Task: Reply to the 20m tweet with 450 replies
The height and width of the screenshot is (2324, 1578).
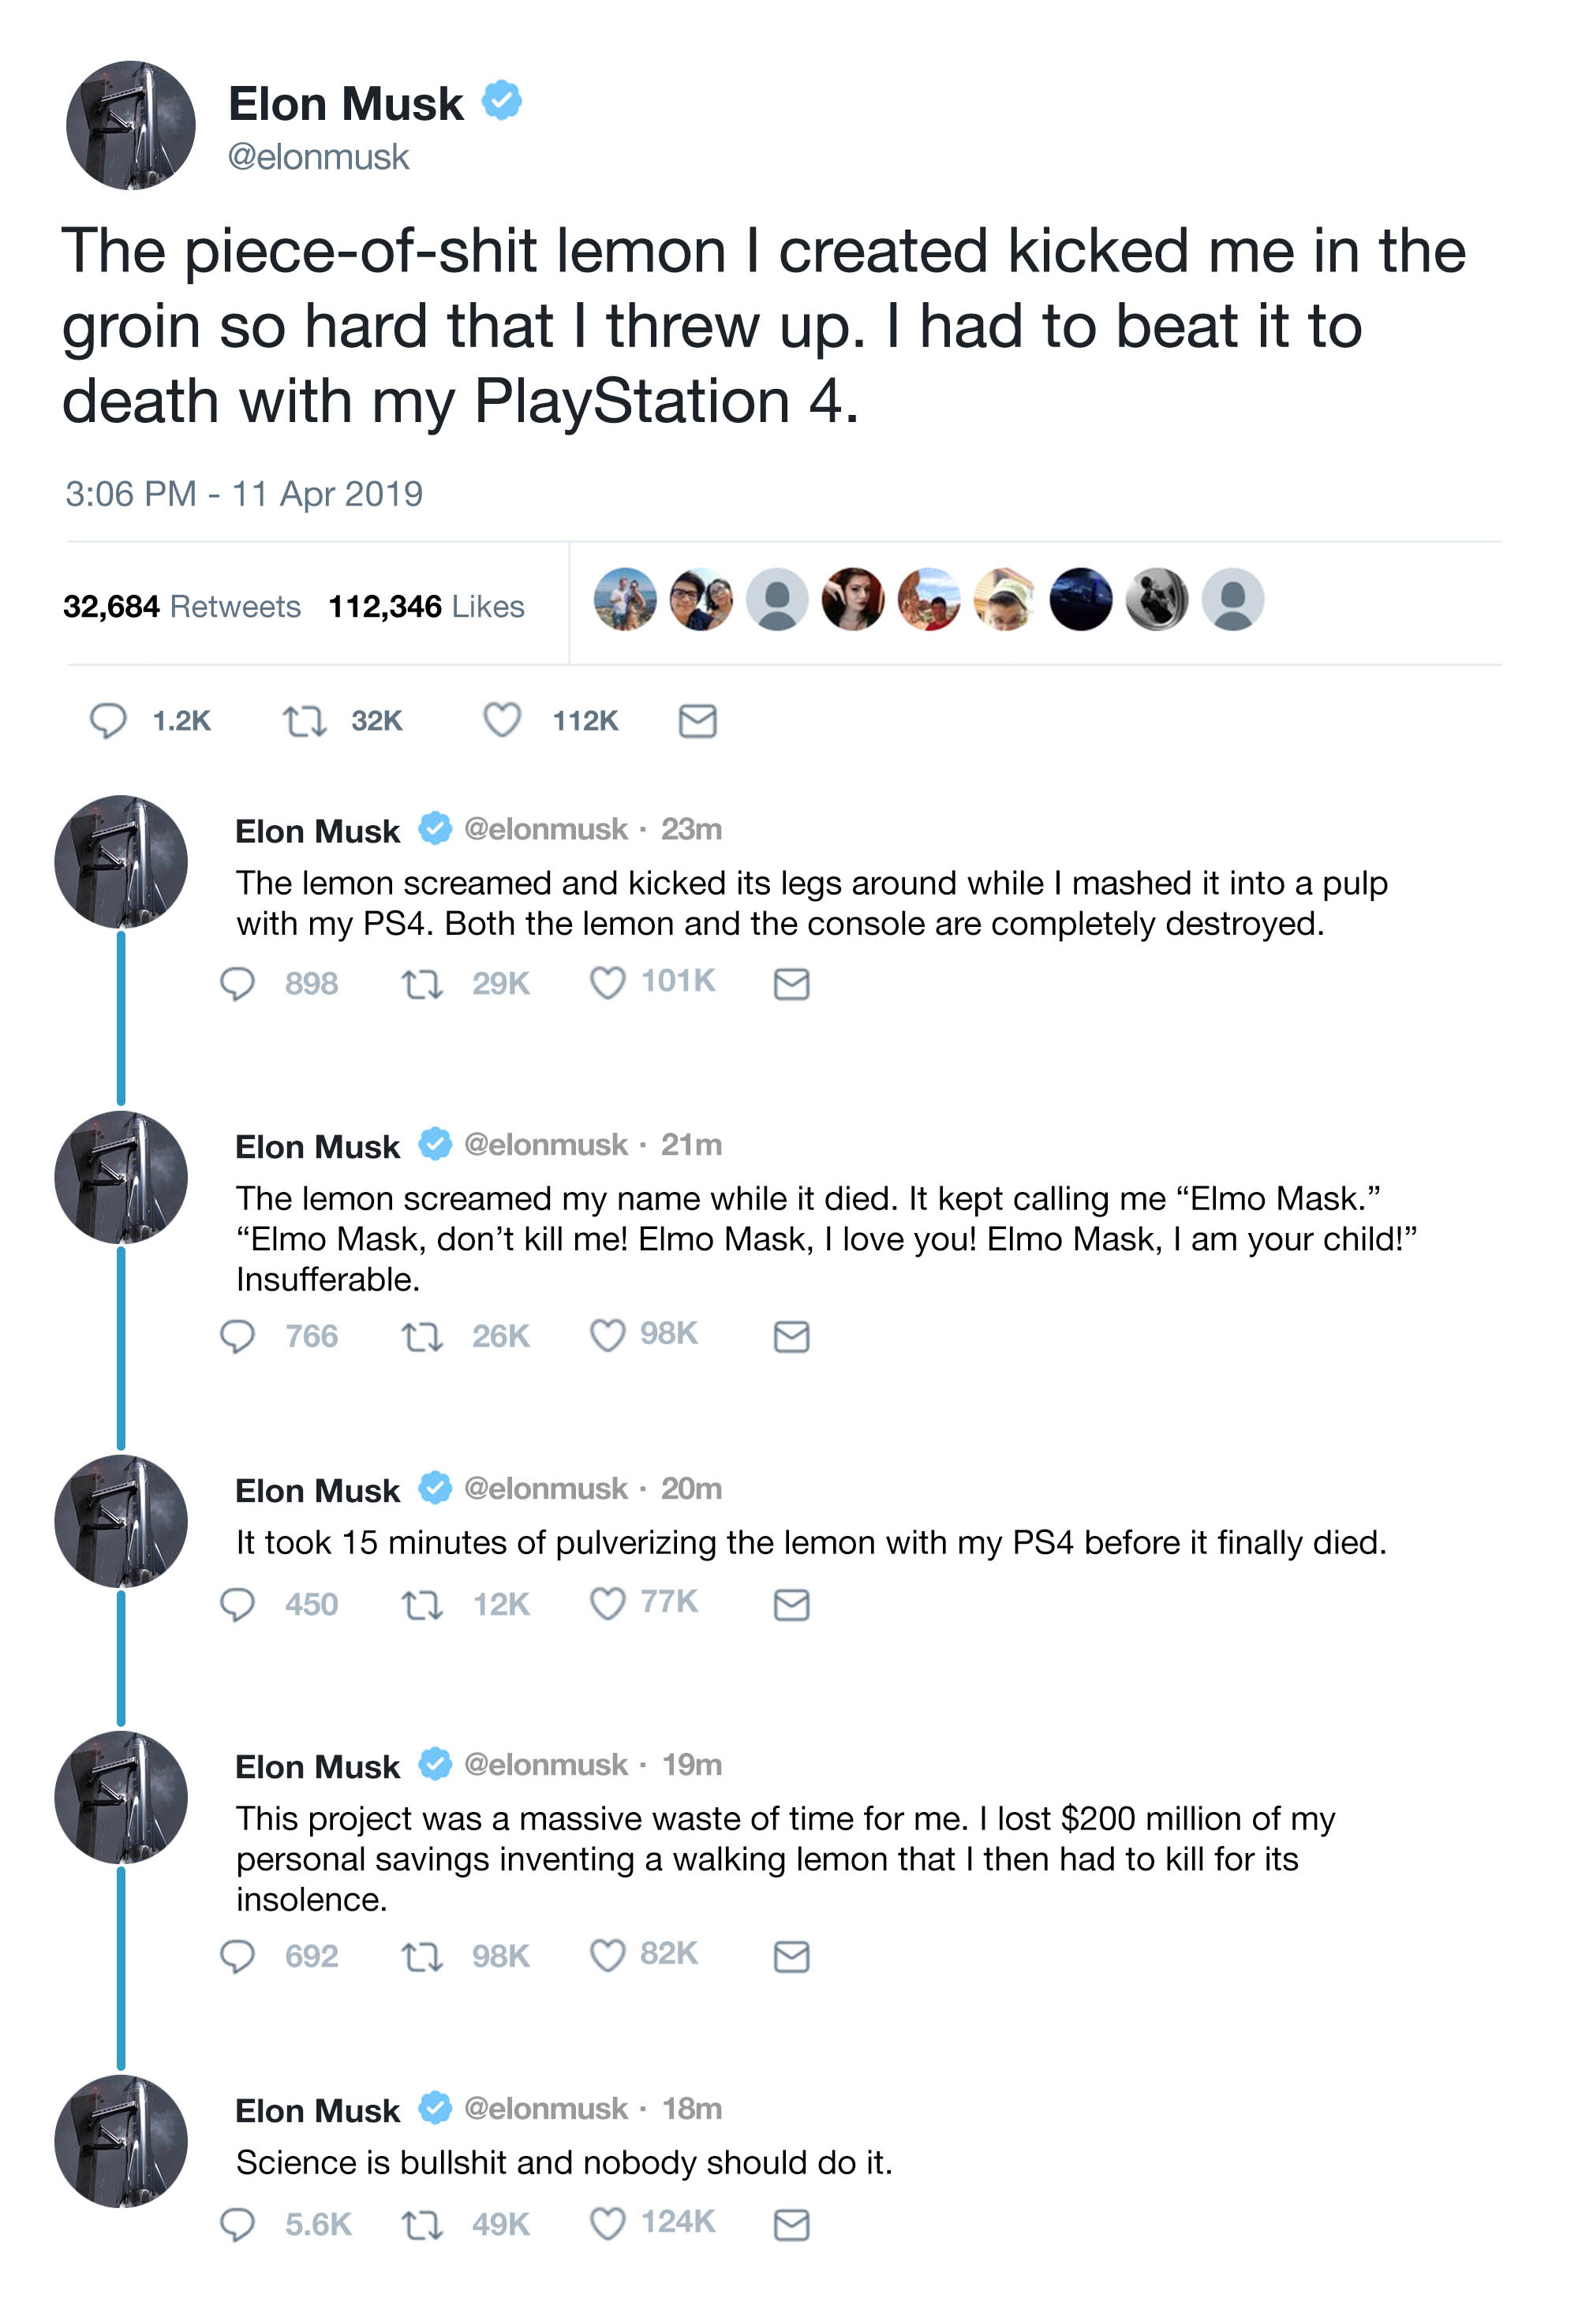Action: 237,1604
